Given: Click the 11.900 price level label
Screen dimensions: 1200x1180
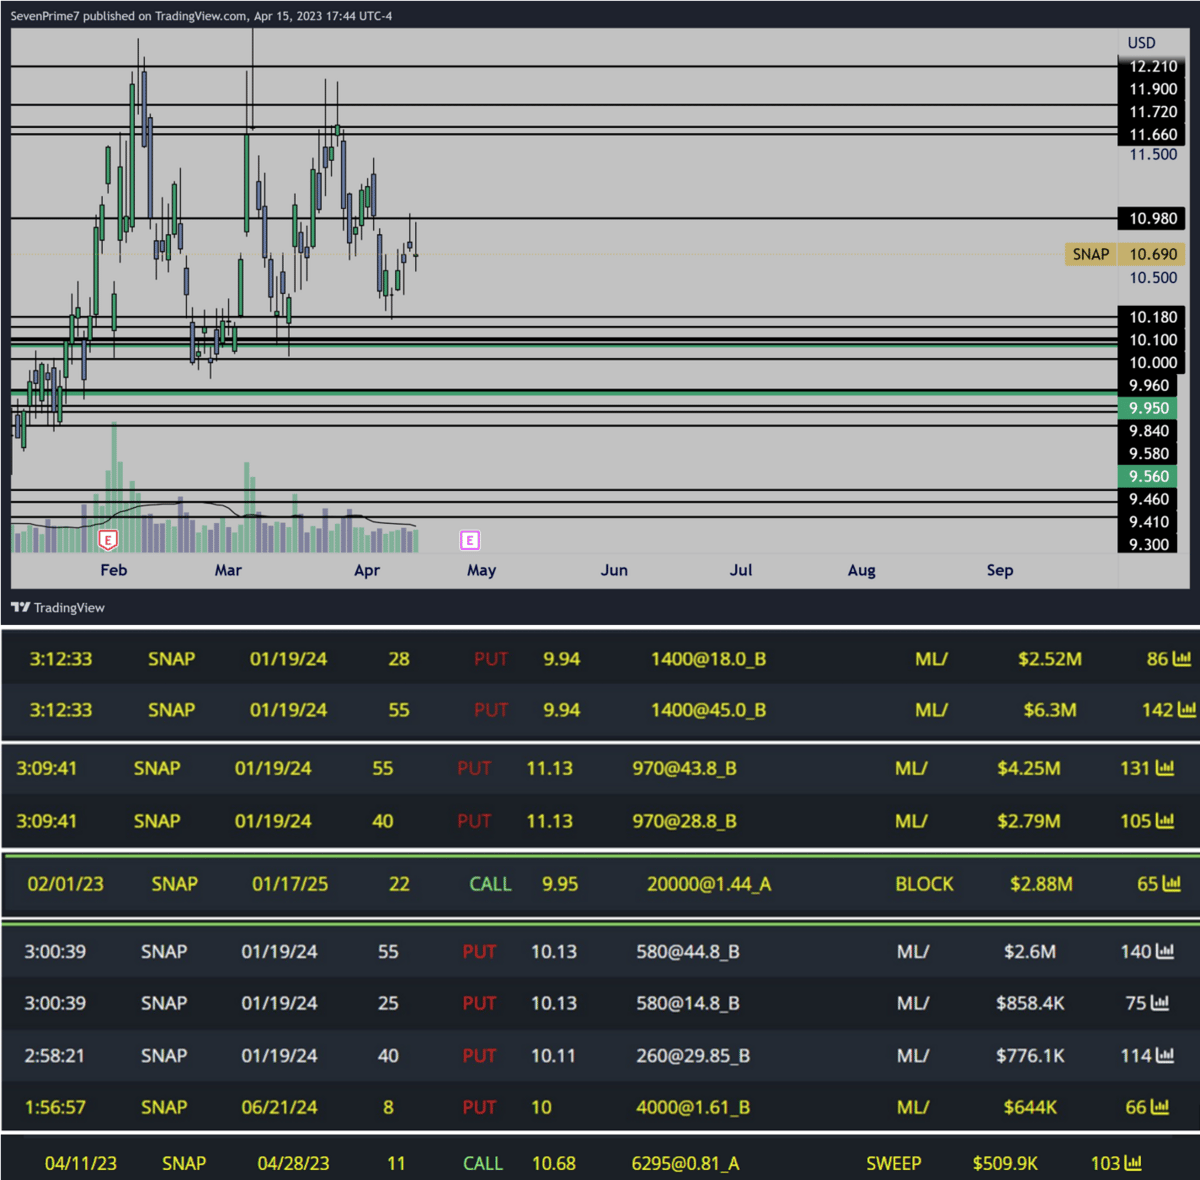Looking at the screenshot, I should 1153,89.
